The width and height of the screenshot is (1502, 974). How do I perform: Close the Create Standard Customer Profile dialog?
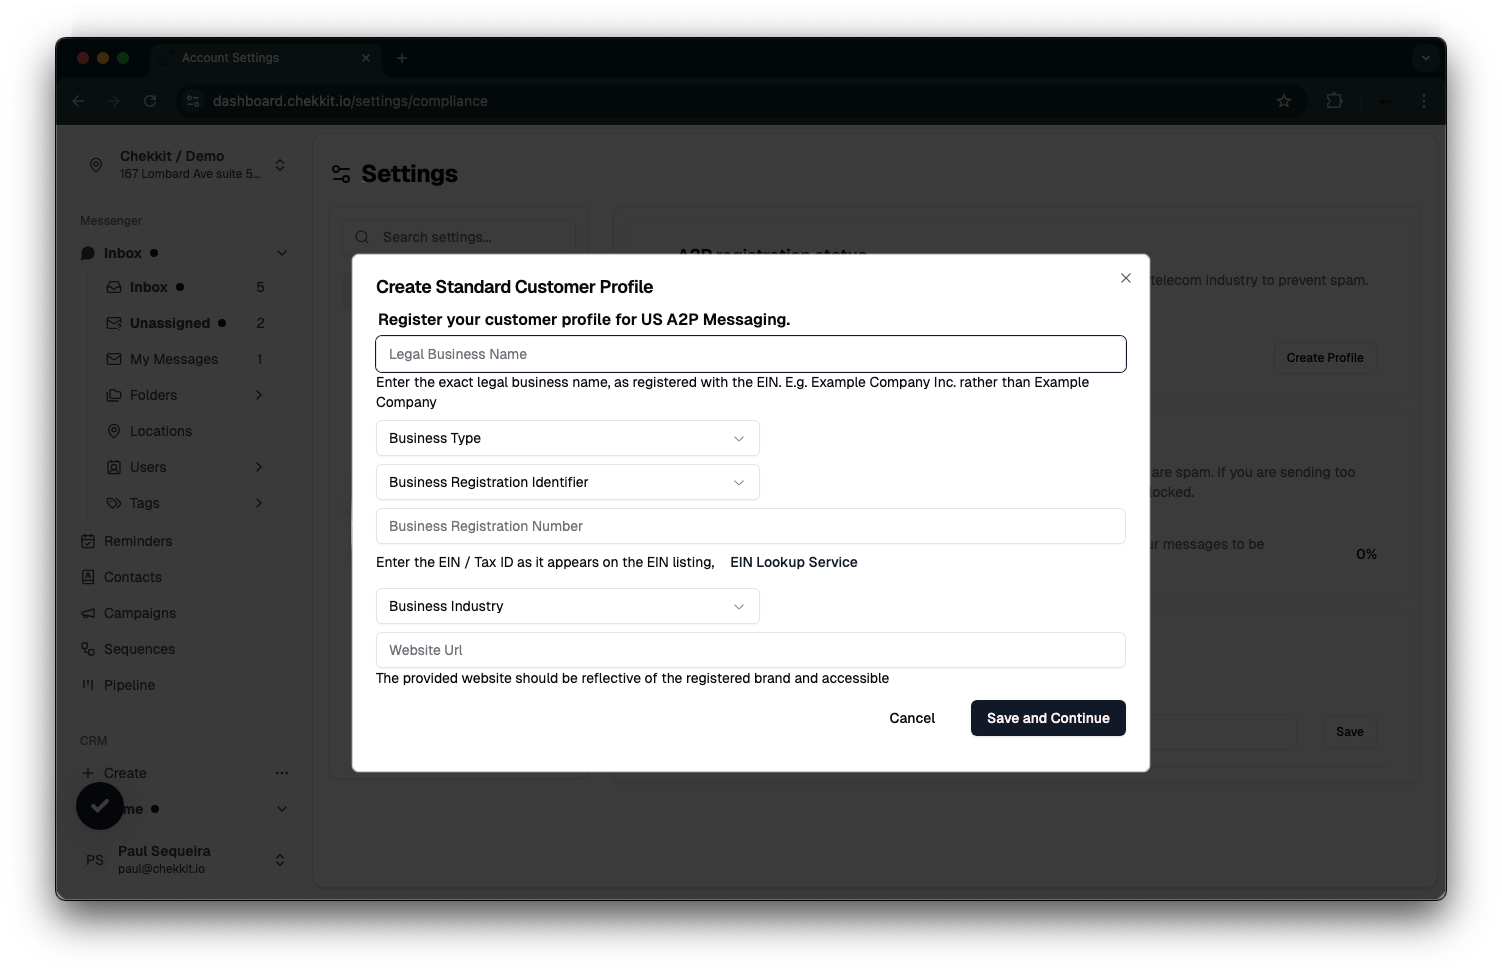pyautogui.click(x=1126, y=278)
